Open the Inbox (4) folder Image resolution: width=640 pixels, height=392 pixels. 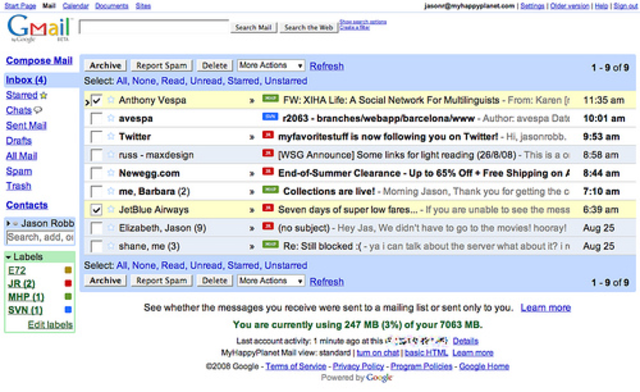pyautogui.click(x=26, y=80)
